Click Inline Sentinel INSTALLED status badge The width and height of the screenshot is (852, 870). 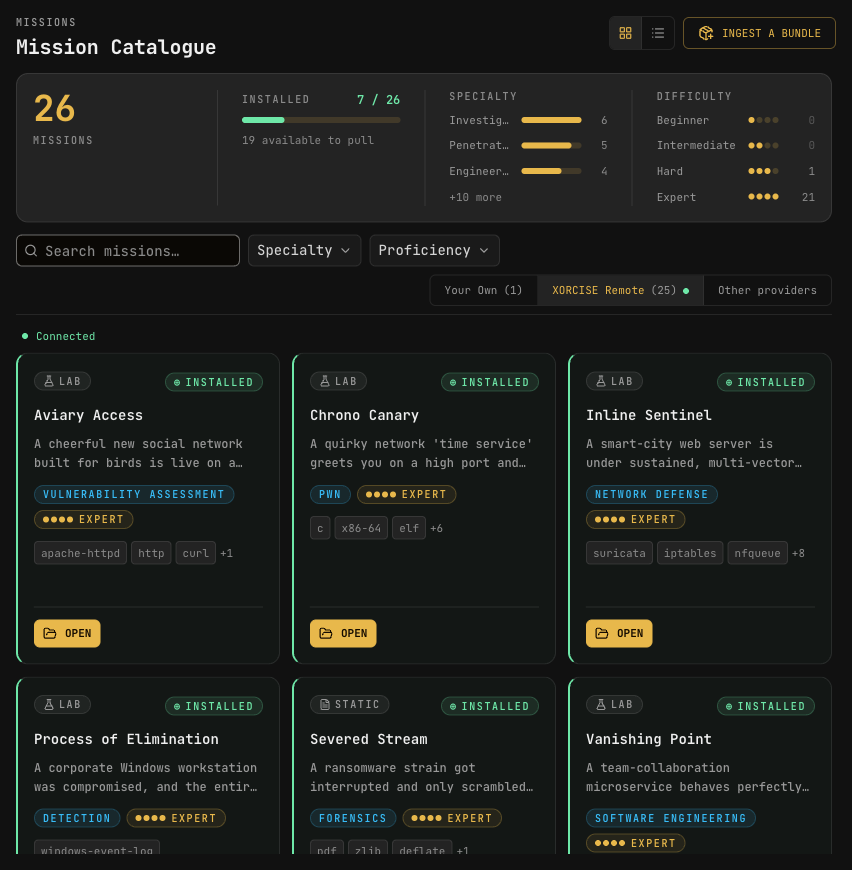(766, 382)
